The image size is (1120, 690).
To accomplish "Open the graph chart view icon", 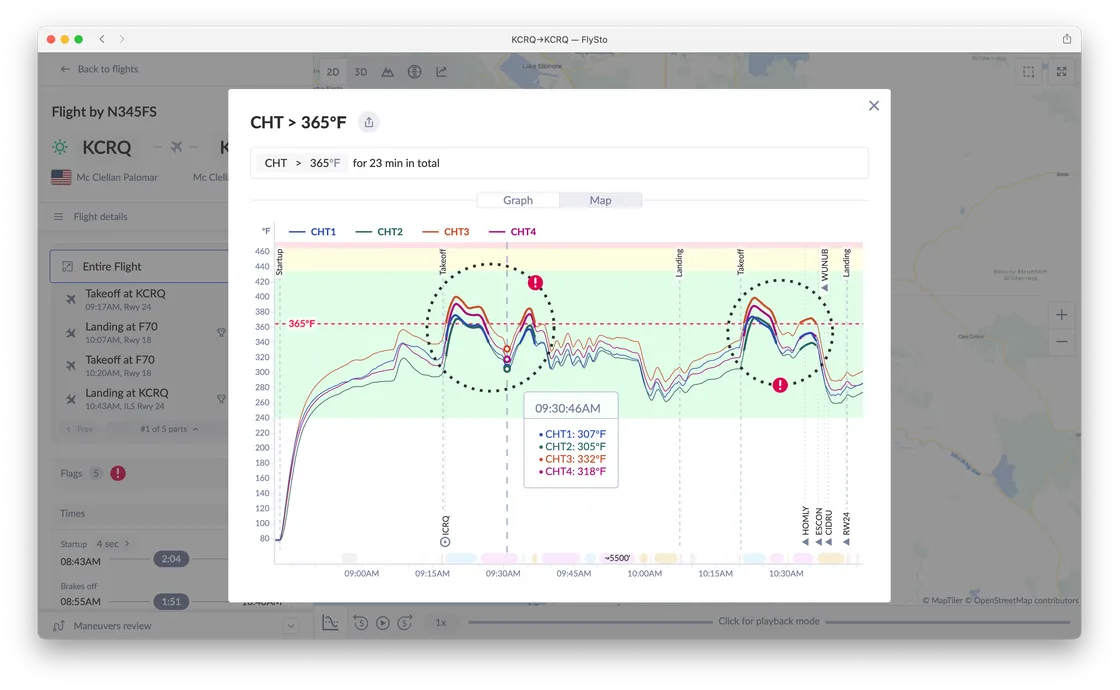I will point(441,72).
